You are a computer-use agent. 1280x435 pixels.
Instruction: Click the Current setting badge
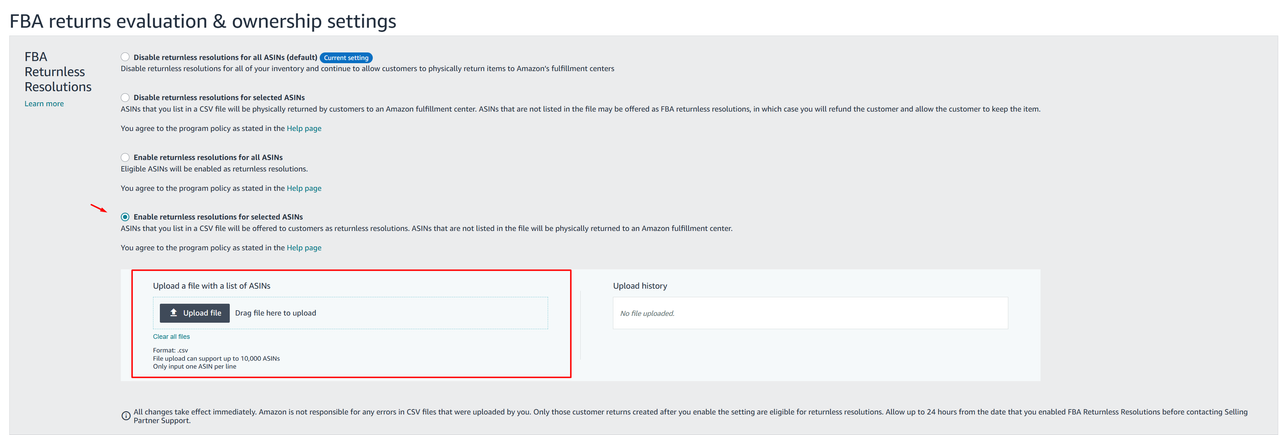[x=346, y=57]
